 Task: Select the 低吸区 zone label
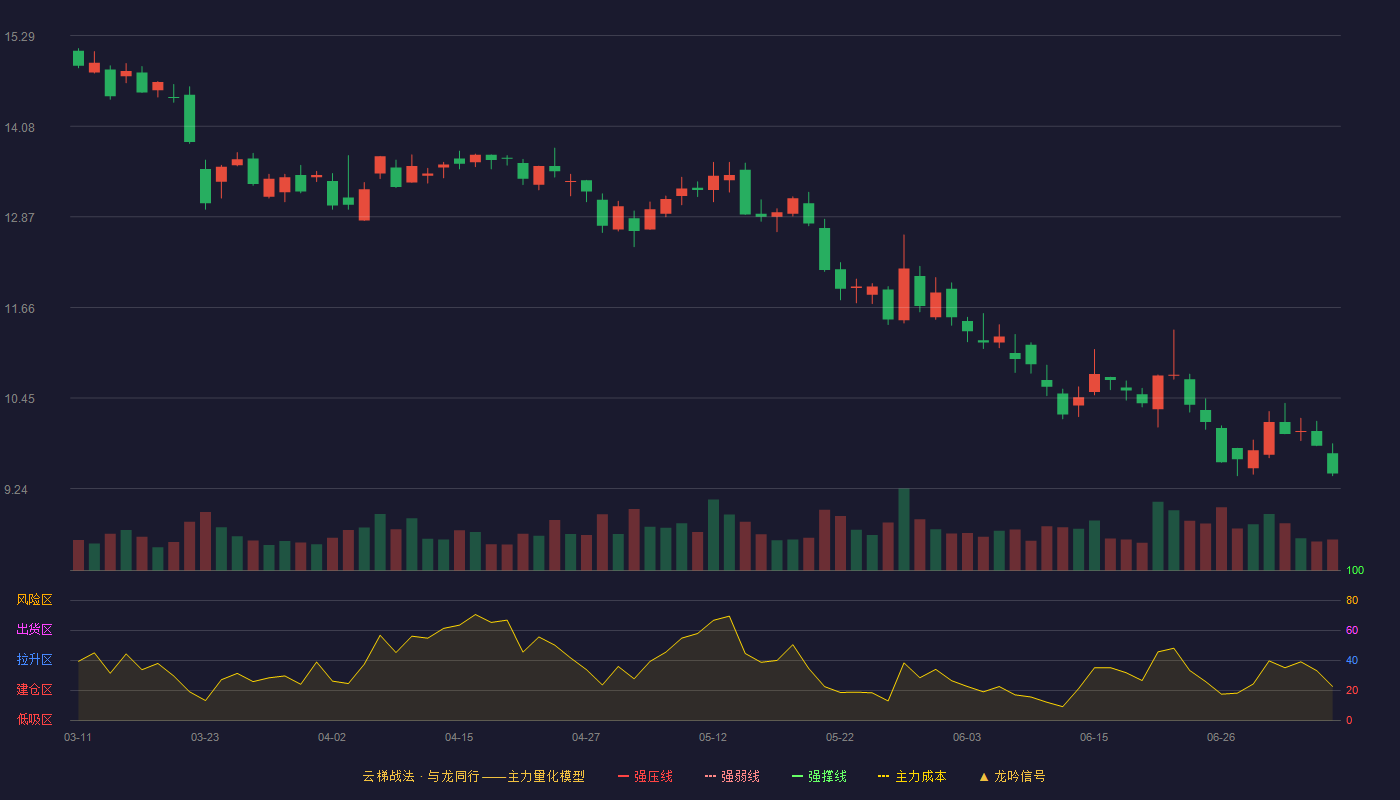point(34,719)
